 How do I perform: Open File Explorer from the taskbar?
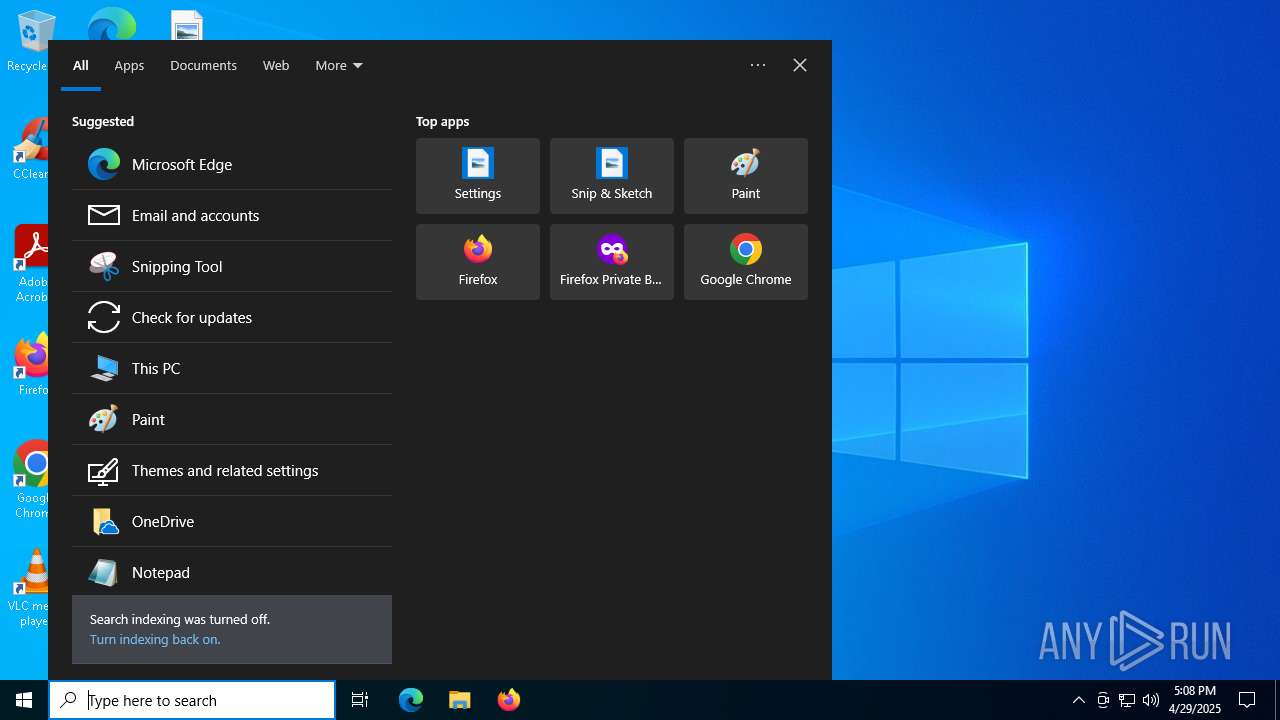tap(460, 700)
